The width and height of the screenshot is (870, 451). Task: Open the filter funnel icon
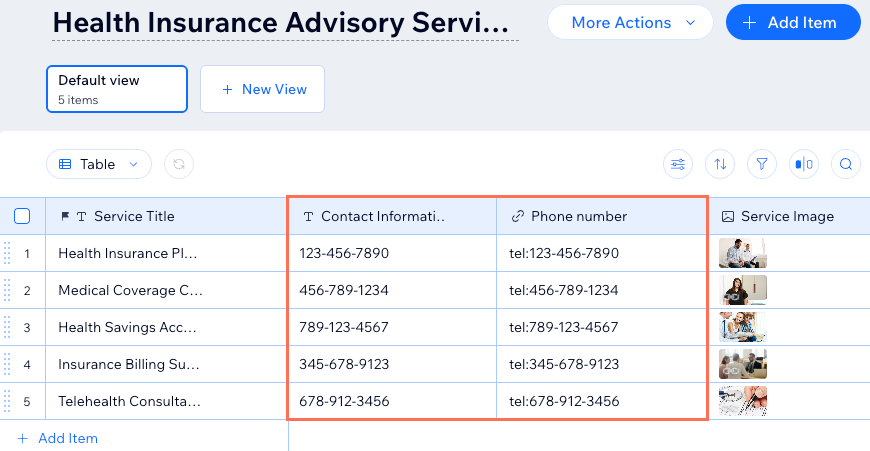tap(762, 164)
